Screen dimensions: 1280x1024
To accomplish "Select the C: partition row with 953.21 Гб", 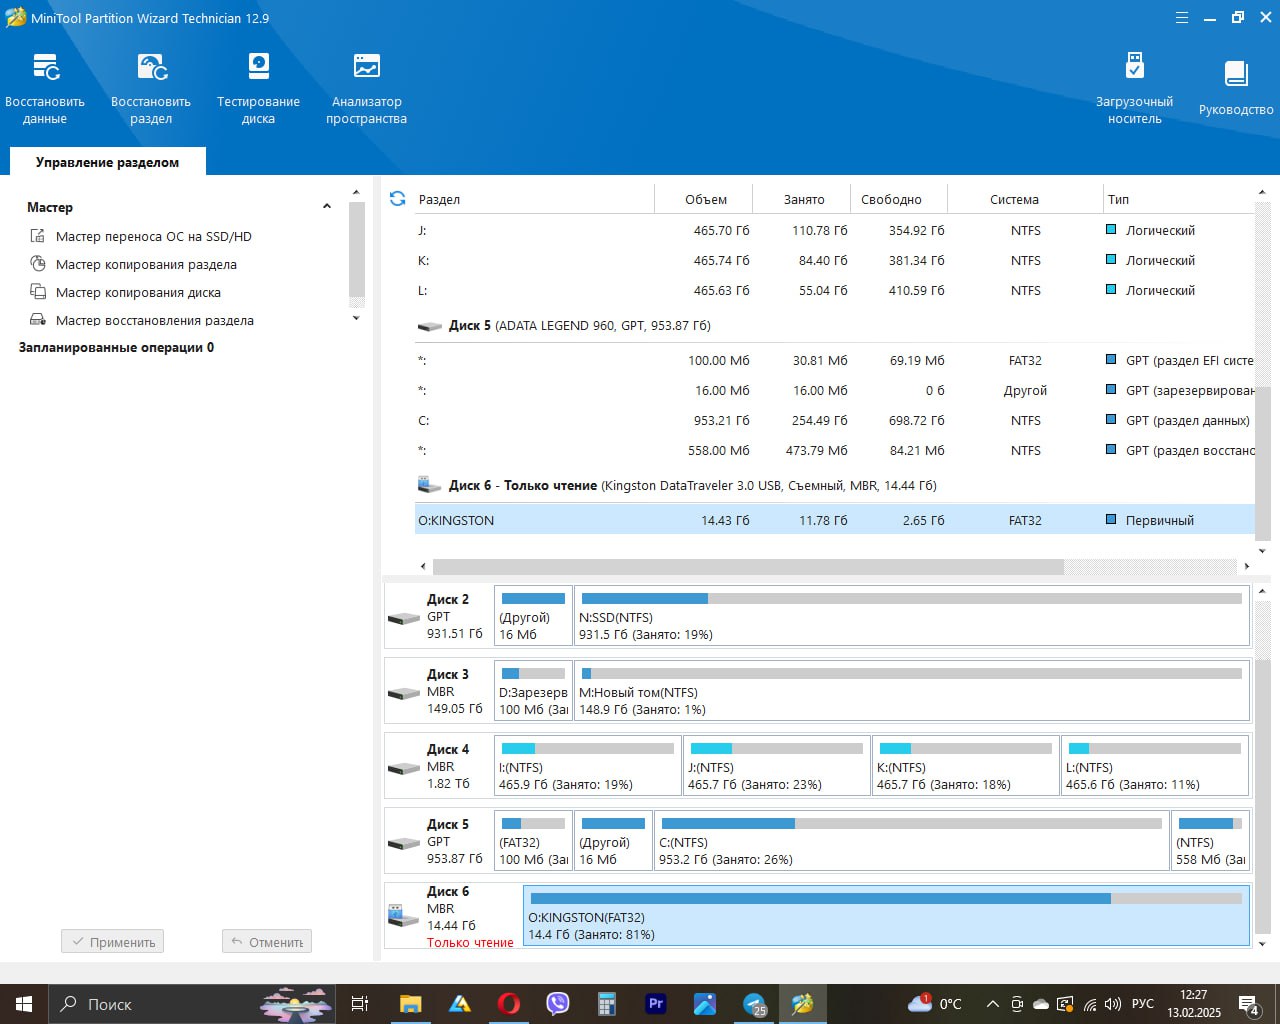I will (x=834, y=420).
